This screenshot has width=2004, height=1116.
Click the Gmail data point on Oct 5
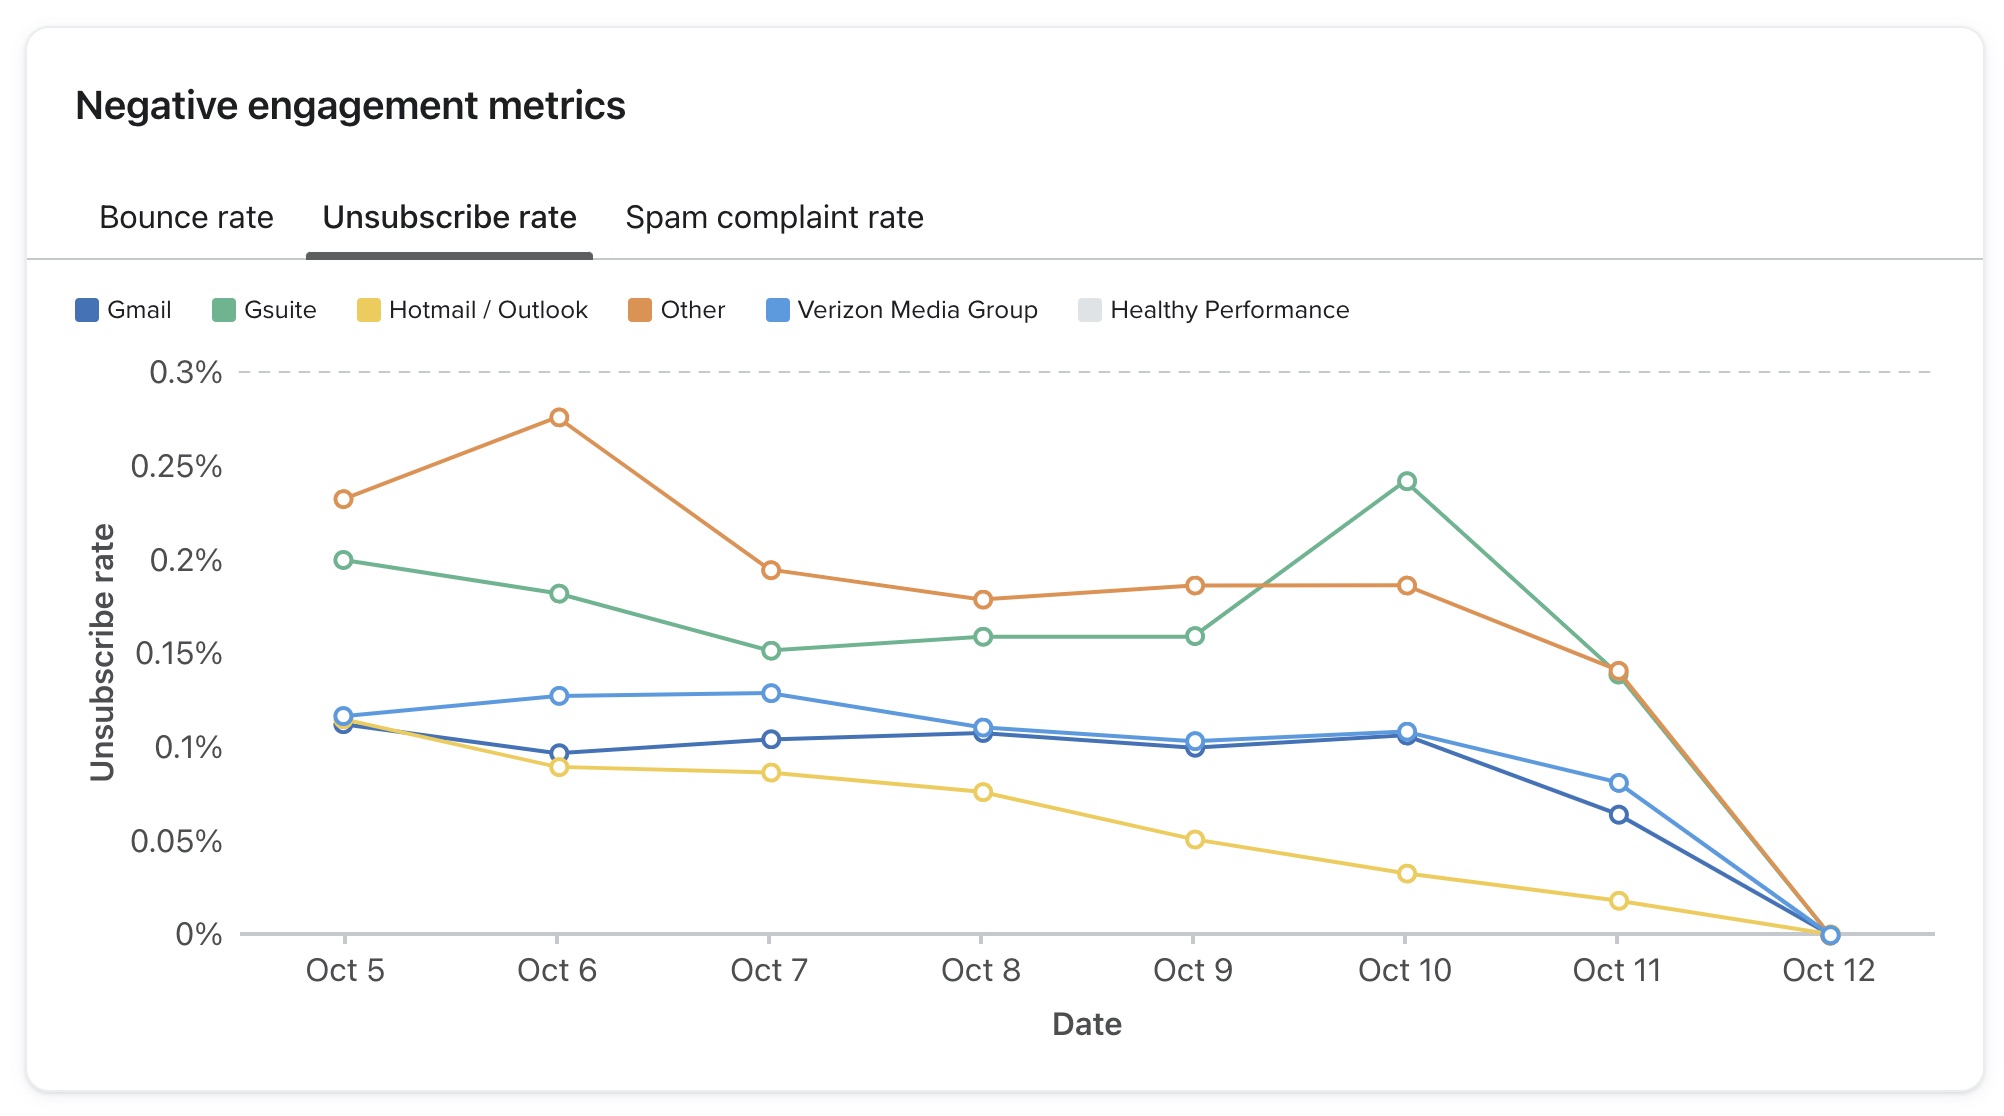pos(343,724)
